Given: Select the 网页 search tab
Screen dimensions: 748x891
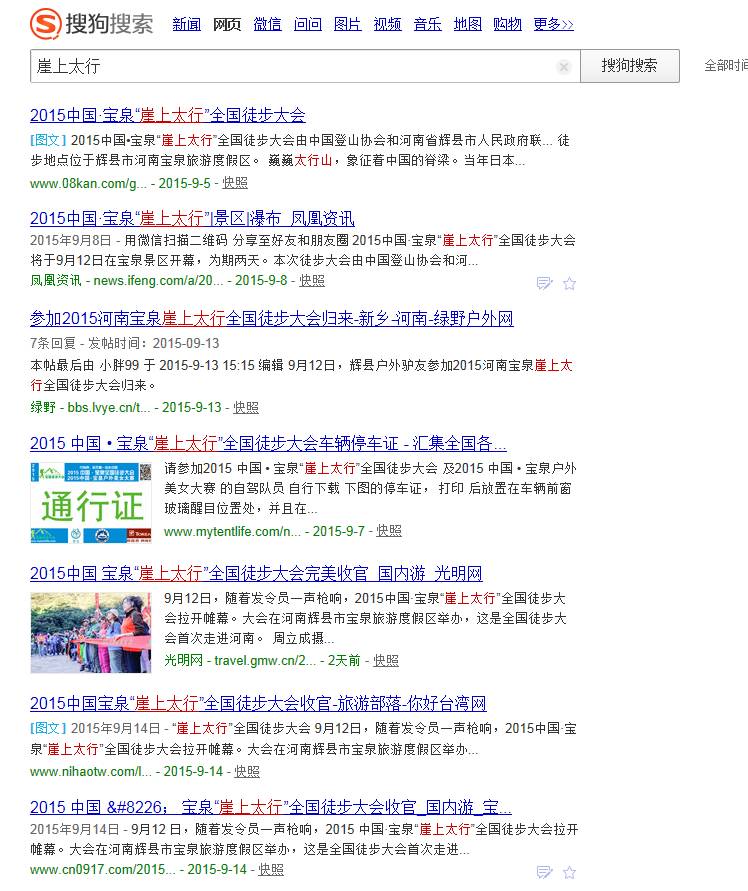Looking at the screenshot, I should (227, 24).
